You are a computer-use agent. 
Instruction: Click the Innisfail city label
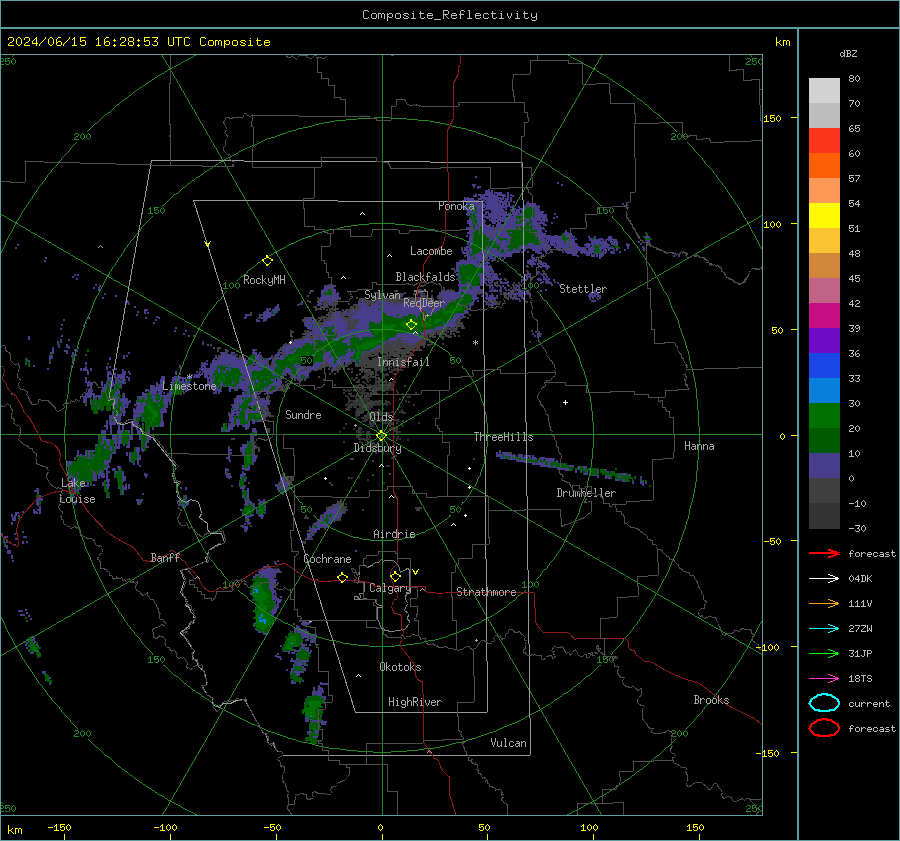(403, 362)
